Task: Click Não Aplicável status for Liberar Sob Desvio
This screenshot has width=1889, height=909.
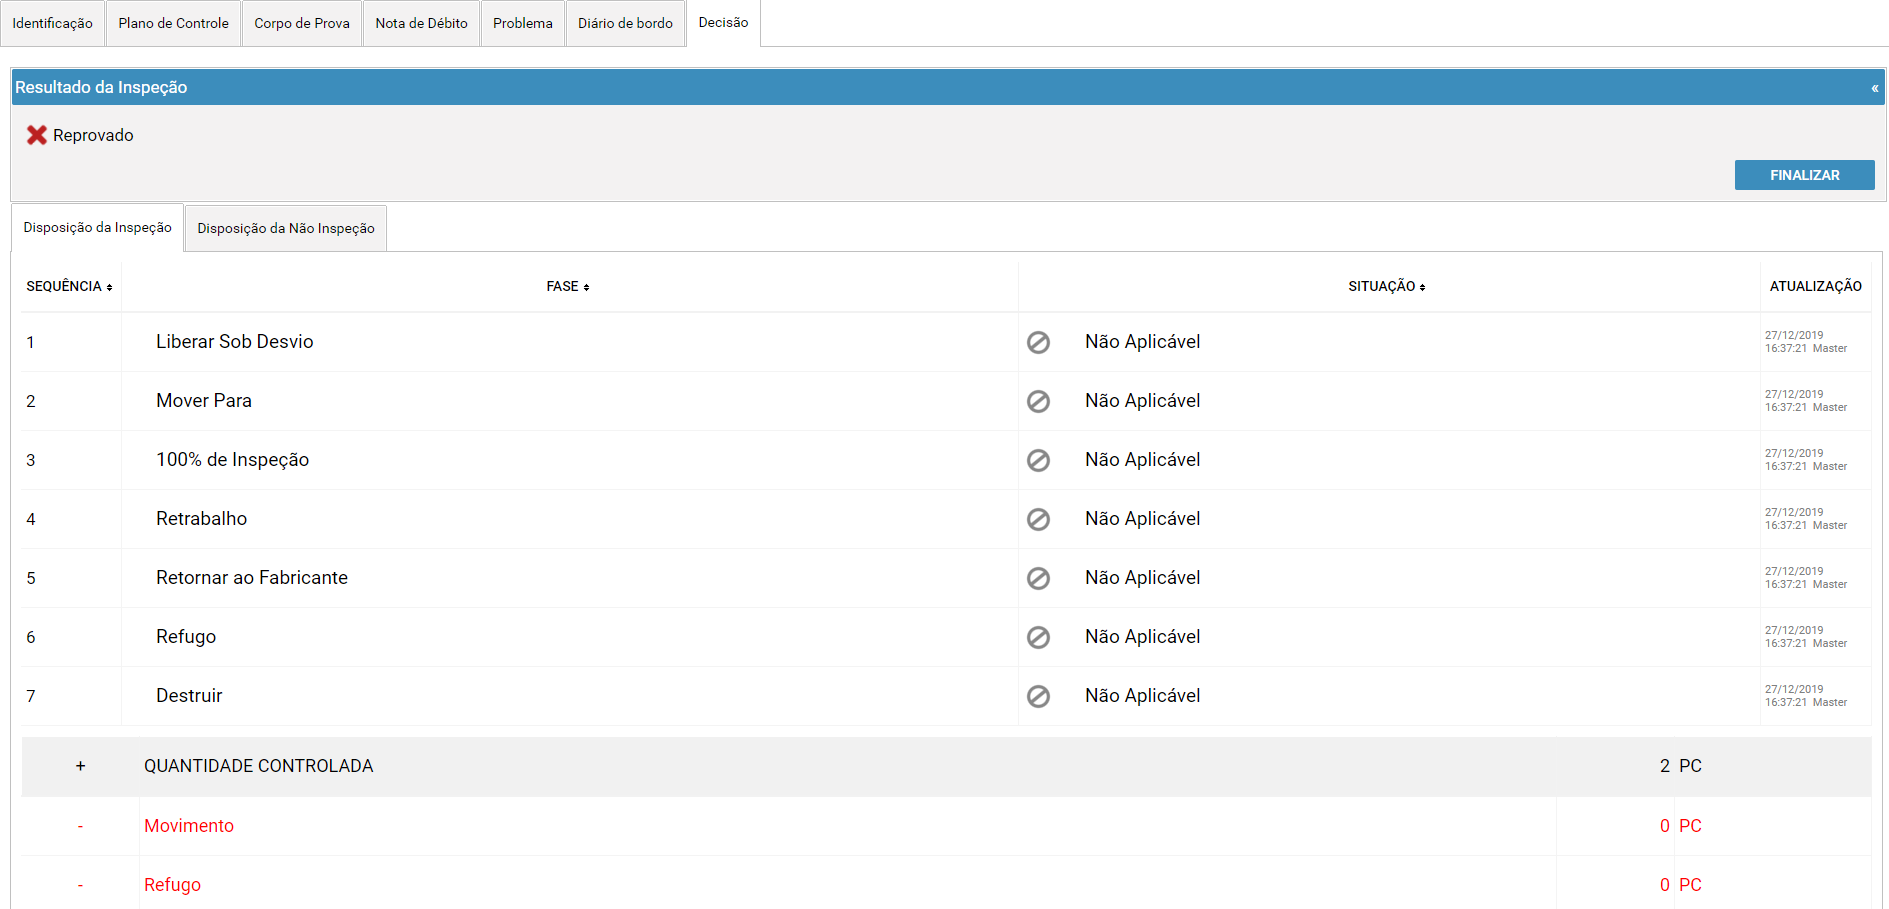Action: [1142, 342]
